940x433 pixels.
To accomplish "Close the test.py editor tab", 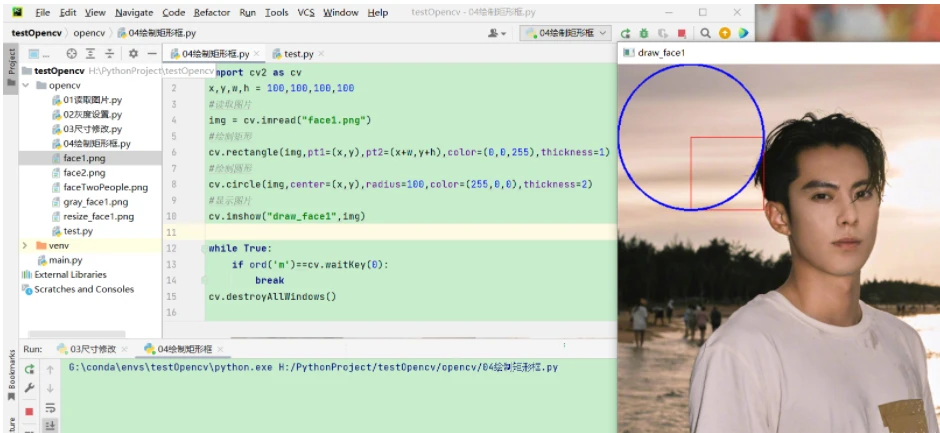I will coord(321,54).
